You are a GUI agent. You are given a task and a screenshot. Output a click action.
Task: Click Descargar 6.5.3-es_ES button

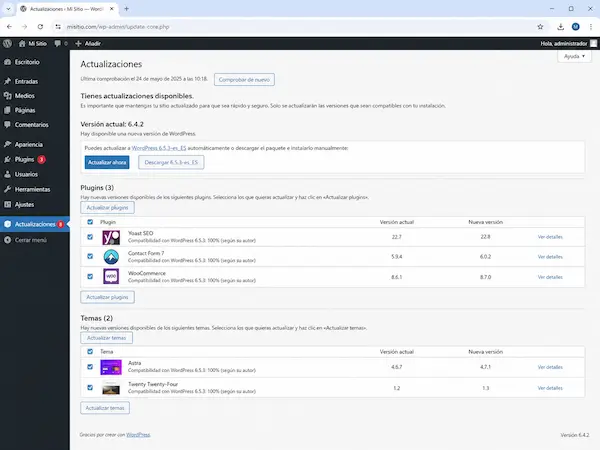(171, 162)
